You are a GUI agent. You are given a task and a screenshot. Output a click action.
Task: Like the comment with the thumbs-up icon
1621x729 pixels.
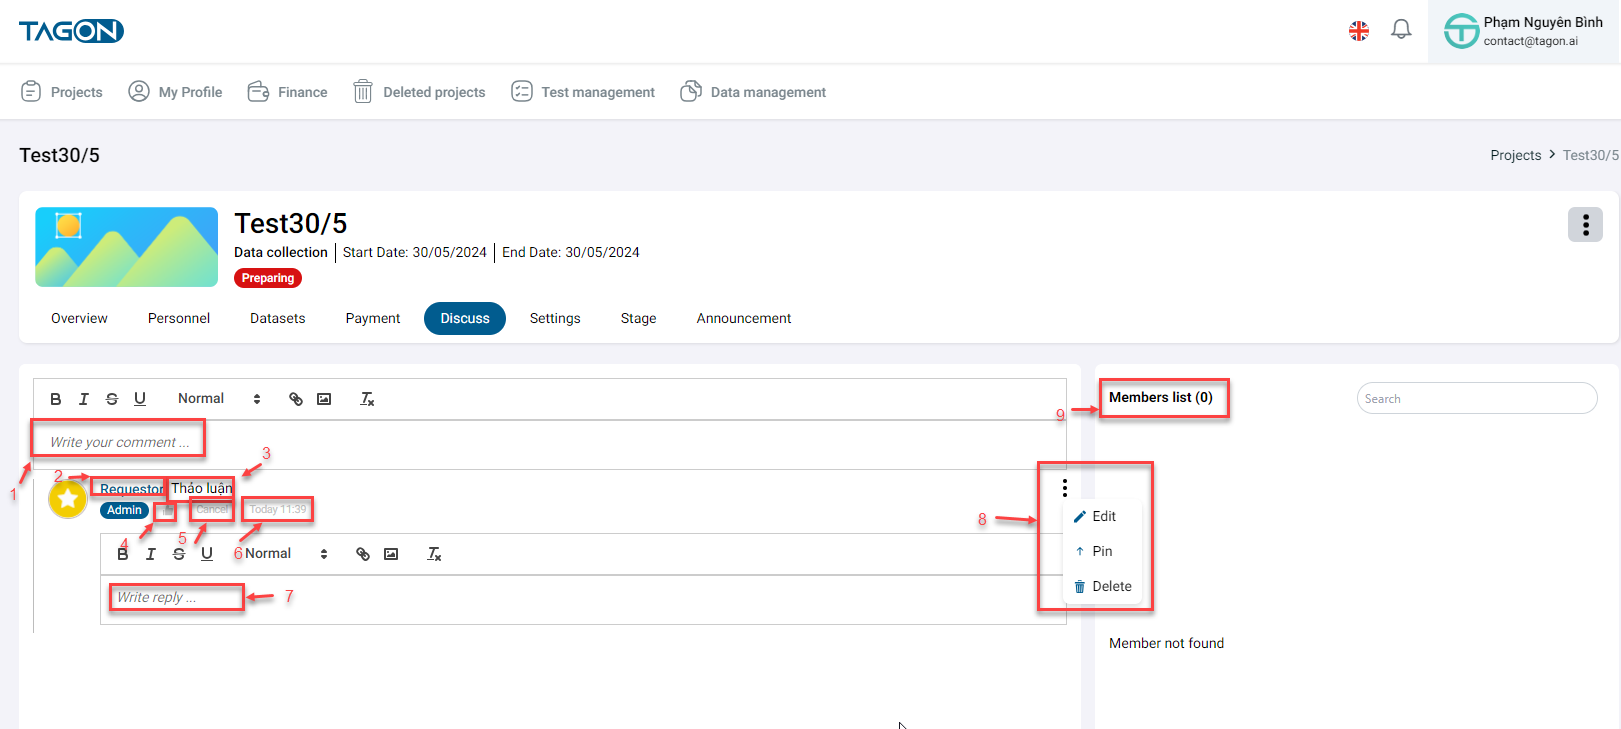click(x=166, y=510)
